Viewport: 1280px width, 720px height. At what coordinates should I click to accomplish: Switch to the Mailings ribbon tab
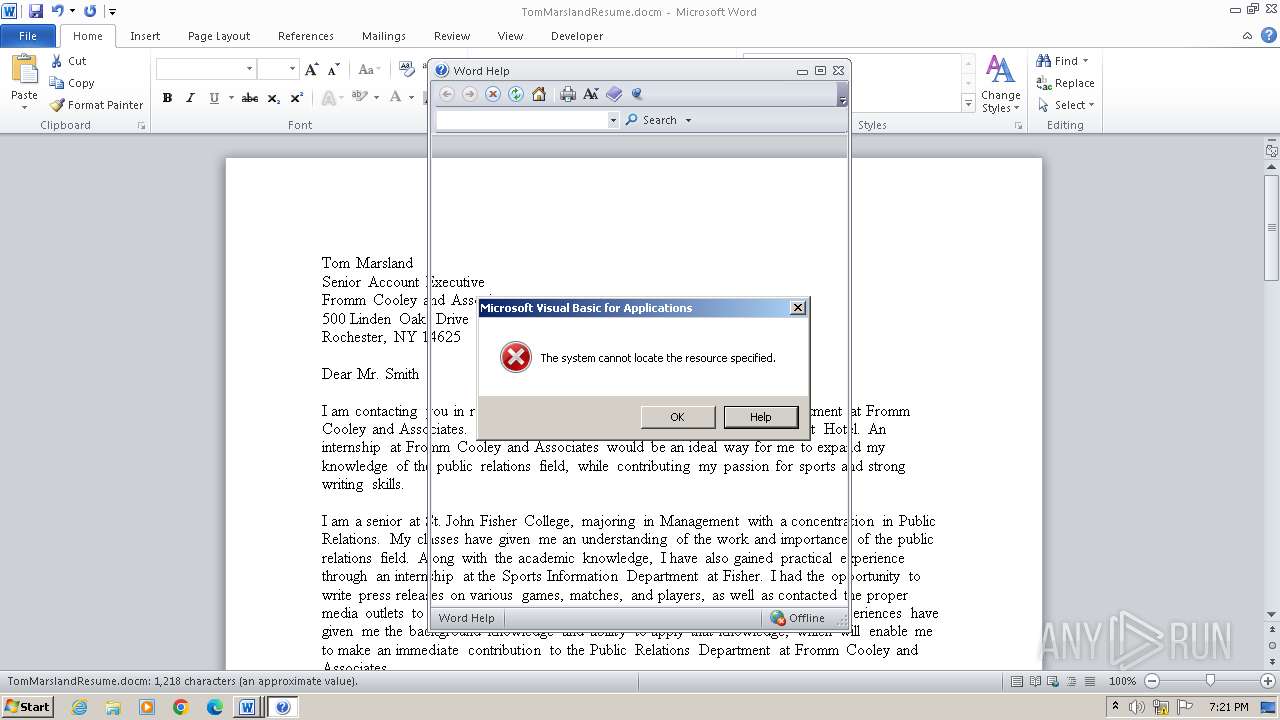(x=384, y=36)
